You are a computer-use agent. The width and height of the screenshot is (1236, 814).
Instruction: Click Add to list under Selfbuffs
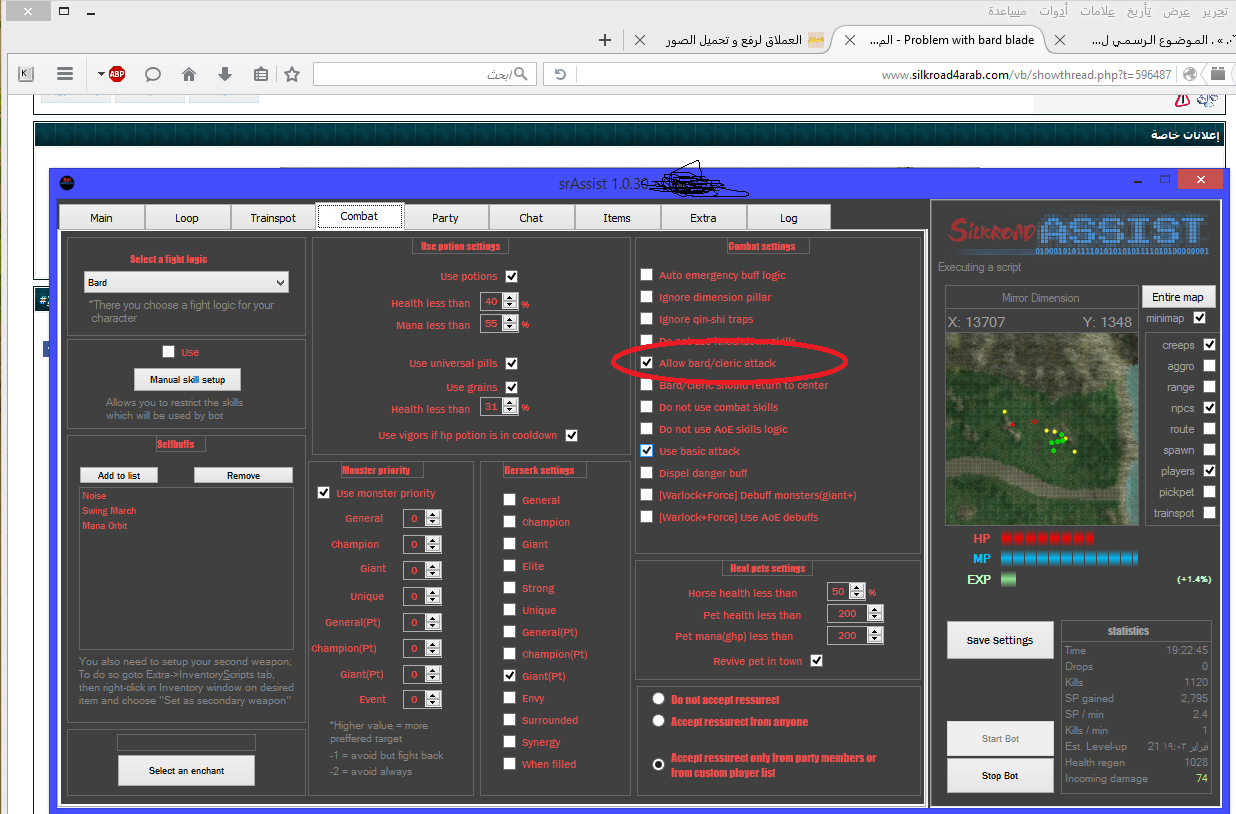pos(119,476)
